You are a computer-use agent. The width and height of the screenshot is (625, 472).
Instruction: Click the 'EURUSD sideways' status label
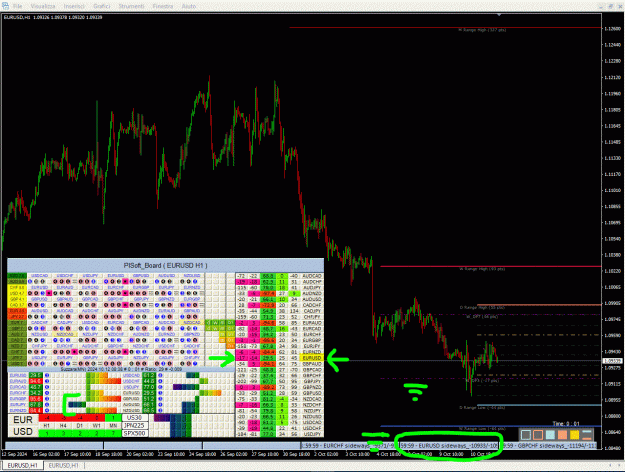449,446
